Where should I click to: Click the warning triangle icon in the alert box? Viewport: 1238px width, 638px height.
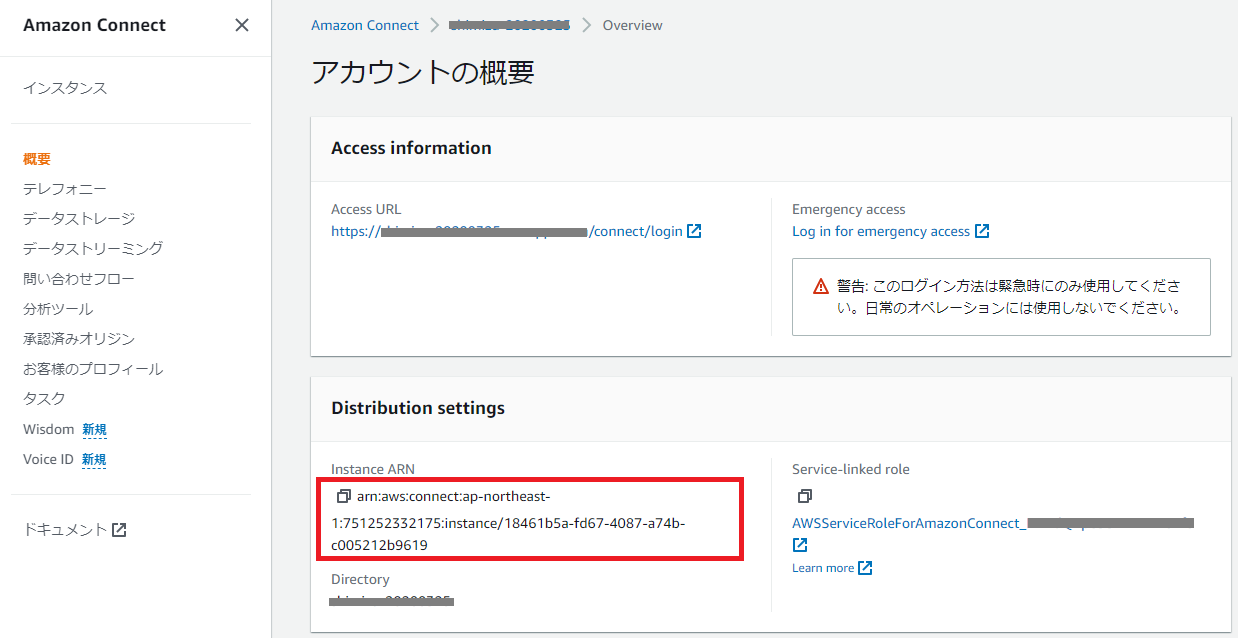(821, 286)
